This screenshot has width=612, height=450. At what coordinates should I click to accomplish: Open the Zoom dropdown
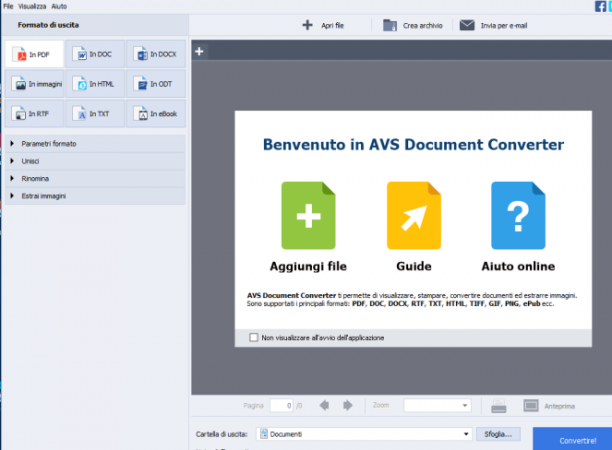pos(438,406)
